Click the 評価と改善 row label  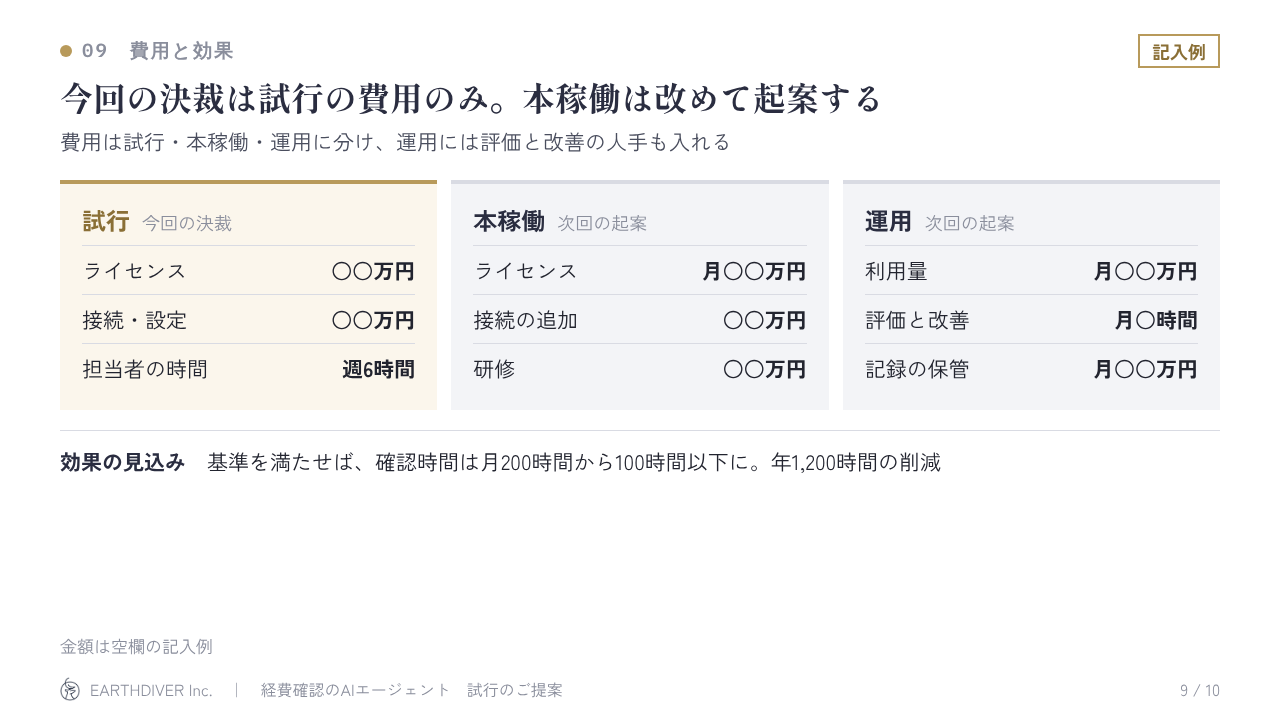(917, 320)
